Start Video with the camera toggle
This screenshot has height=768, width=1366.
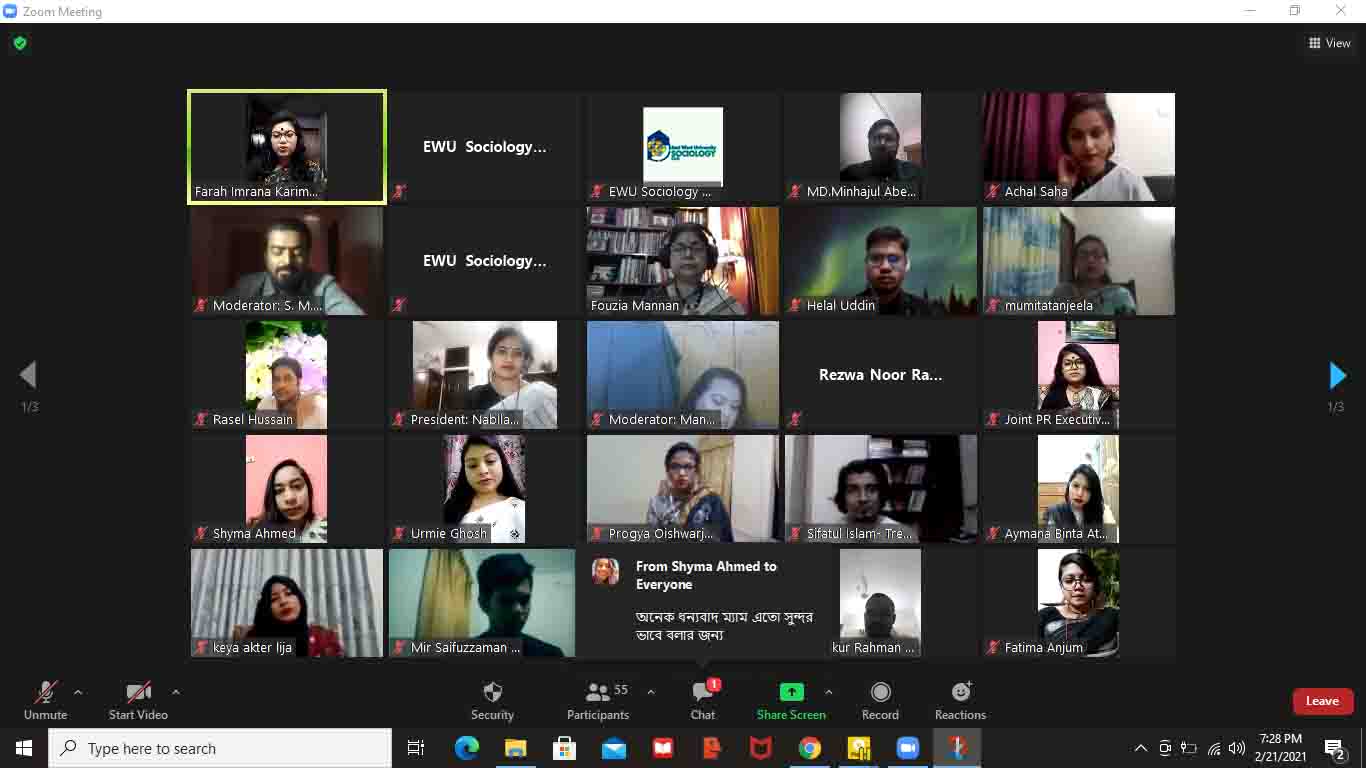(x=138, y=692)
